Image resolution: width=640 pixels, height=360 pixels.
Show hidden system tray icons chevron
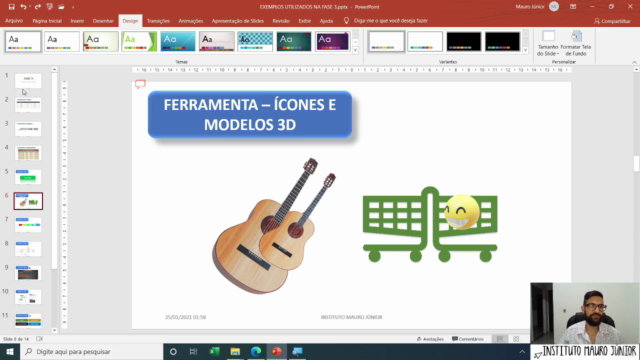pos(522,351)
